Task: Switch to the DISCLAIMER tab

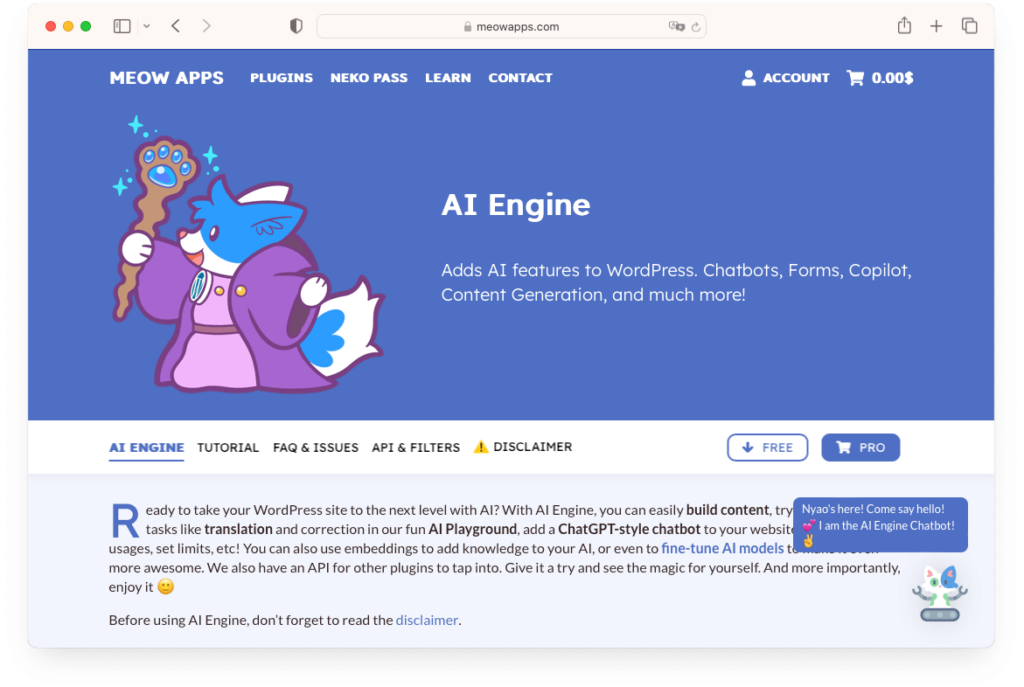Action: coord(532,447)
